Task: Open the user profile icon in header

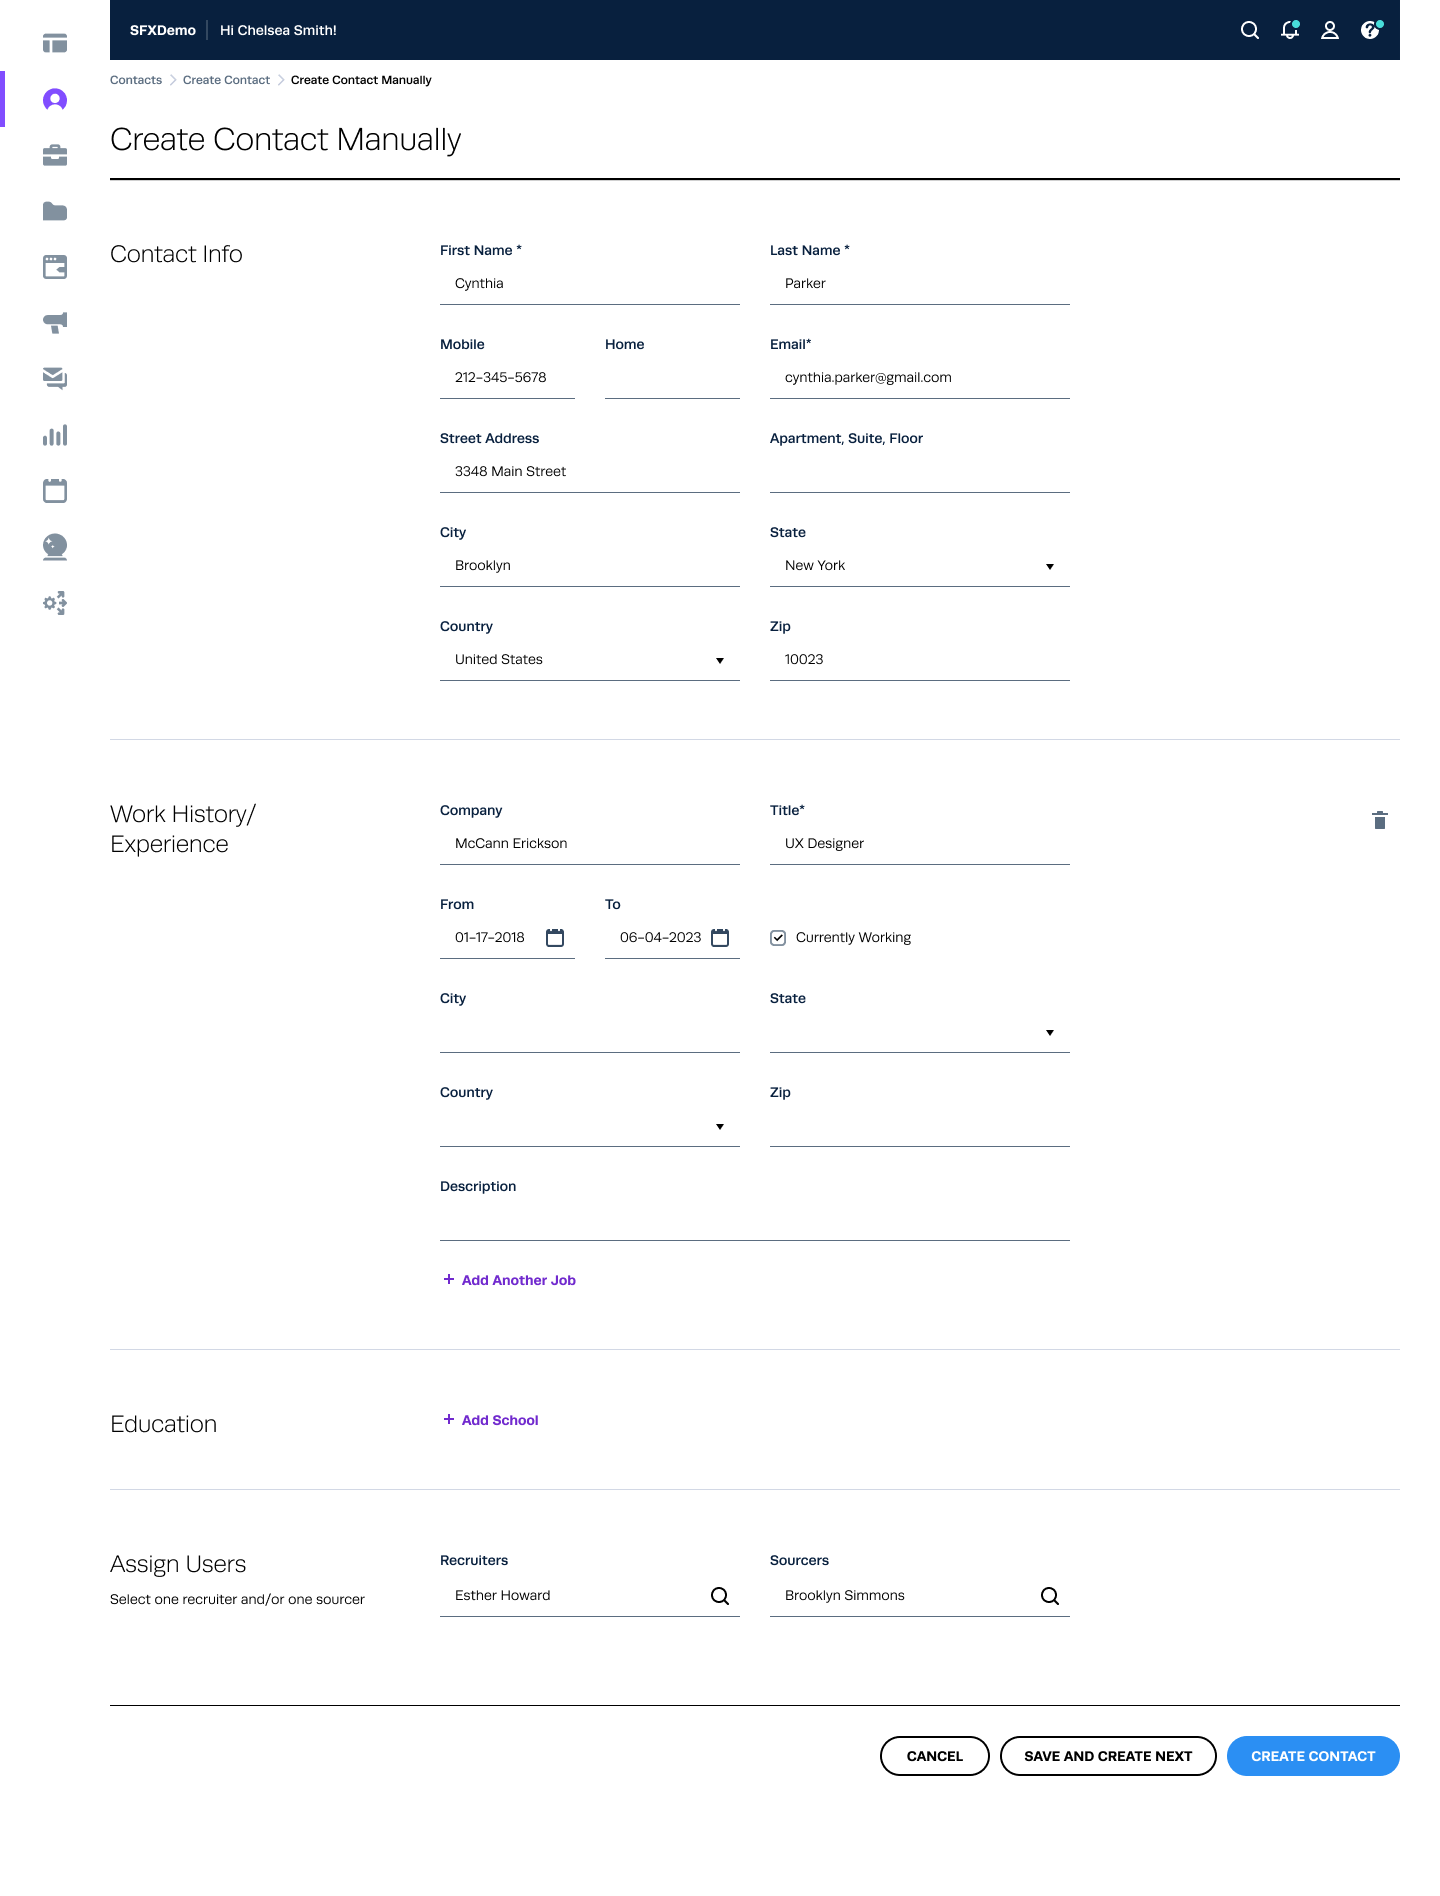Action: click(1329, 30)
